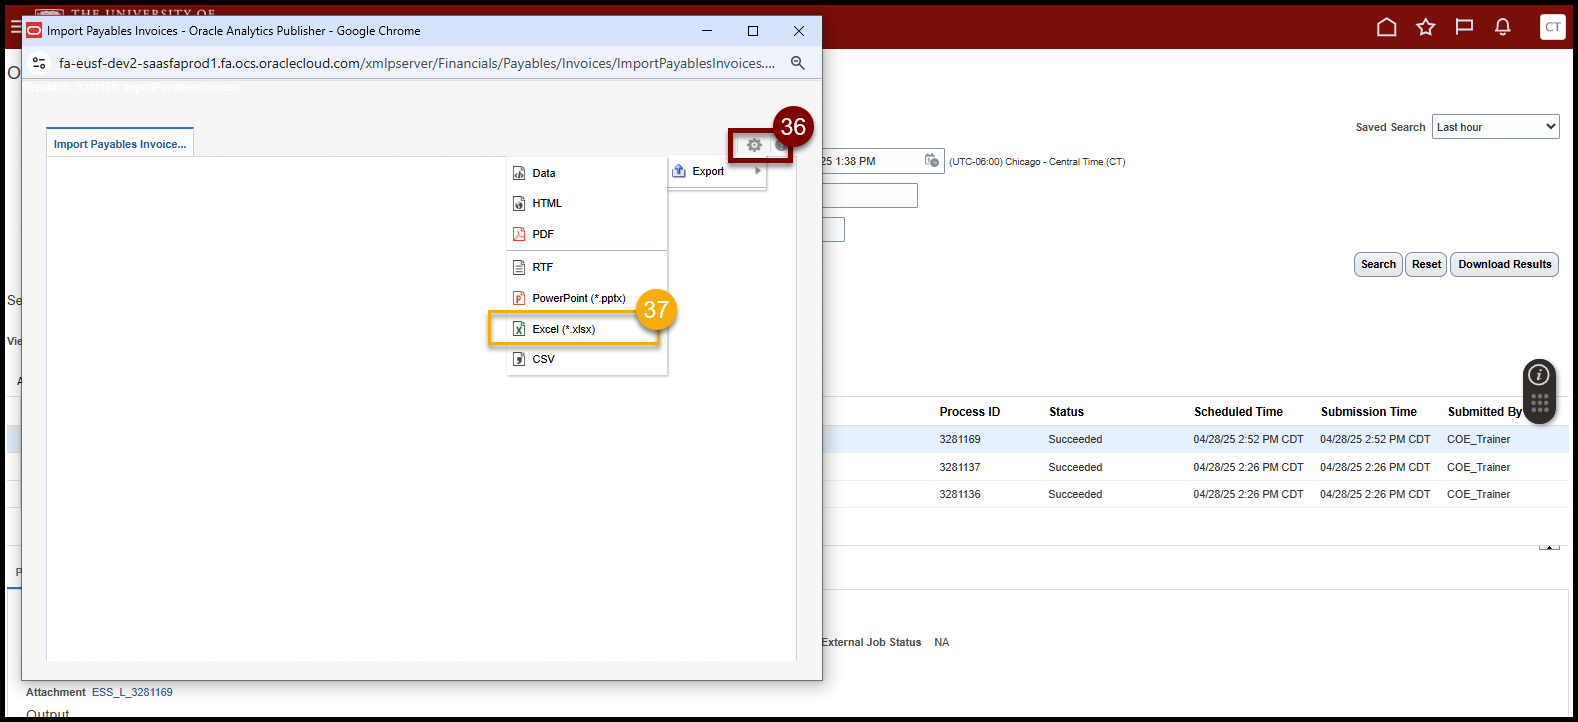The height and width of the screenshot is (722, 1578).
Task: Open Favorites star icon in header
Action: (x=1425, y=27)
